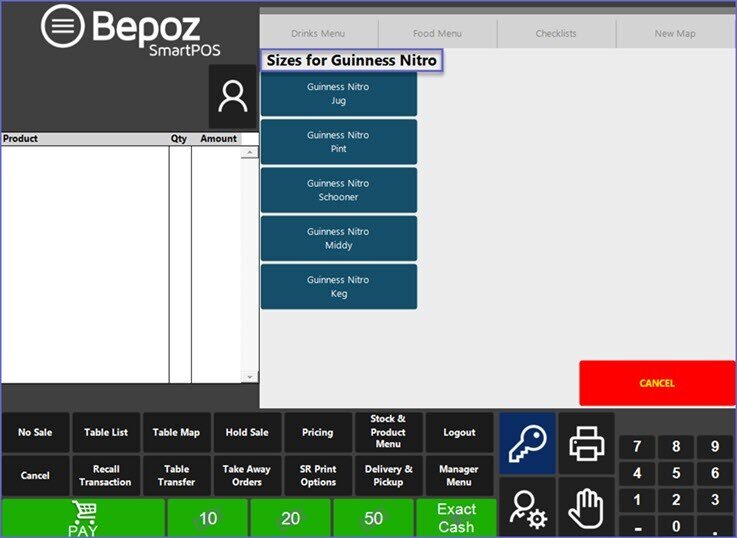Open the Table List
The width and height of the screenshot is (737, 538).
click(x=106, y=432)
